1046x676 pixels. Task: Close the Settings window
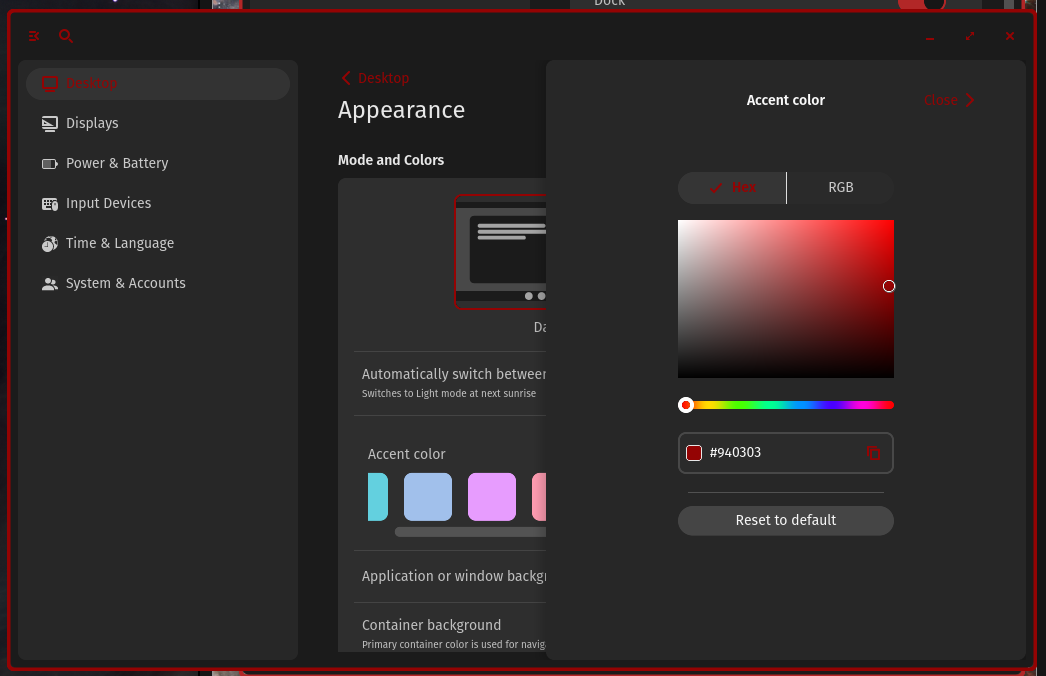click(1010, 36)
